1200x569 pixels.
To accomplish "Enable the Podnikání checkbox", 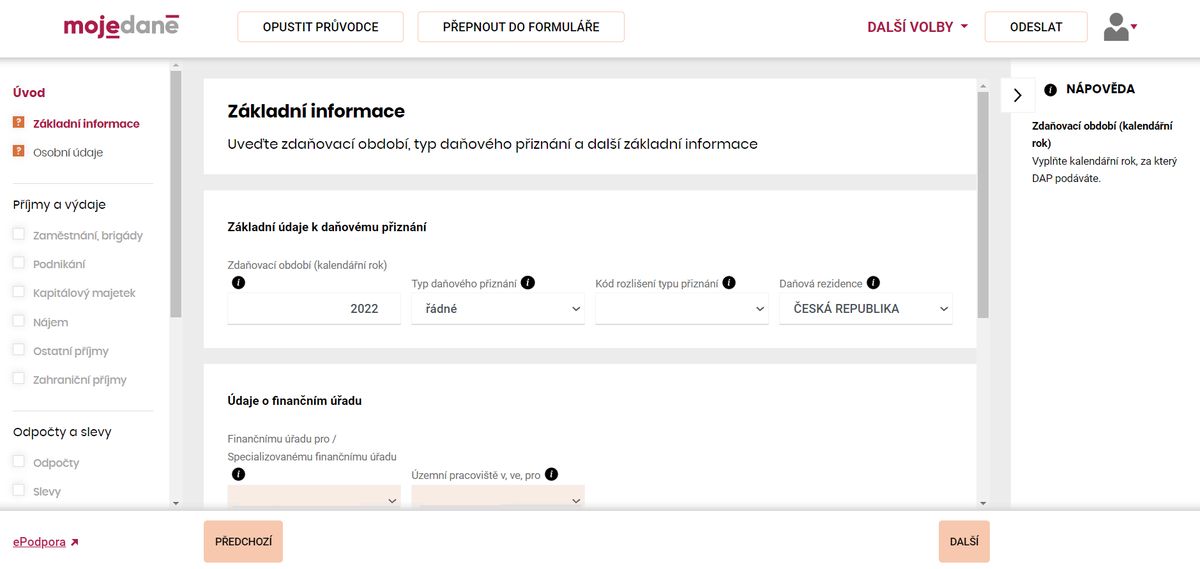I will click(x=18, y=264).
